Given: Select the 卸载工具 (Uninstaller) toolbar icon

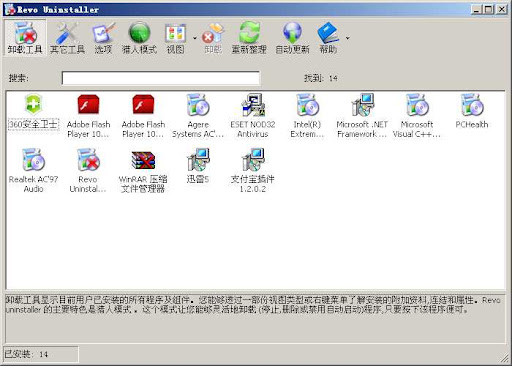Looking at the screenshot, I should (x=25, y=38).
